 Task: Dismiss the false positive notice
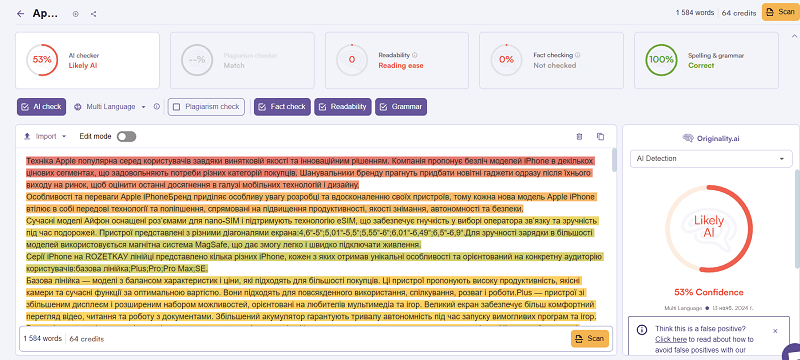pos(776,331)
